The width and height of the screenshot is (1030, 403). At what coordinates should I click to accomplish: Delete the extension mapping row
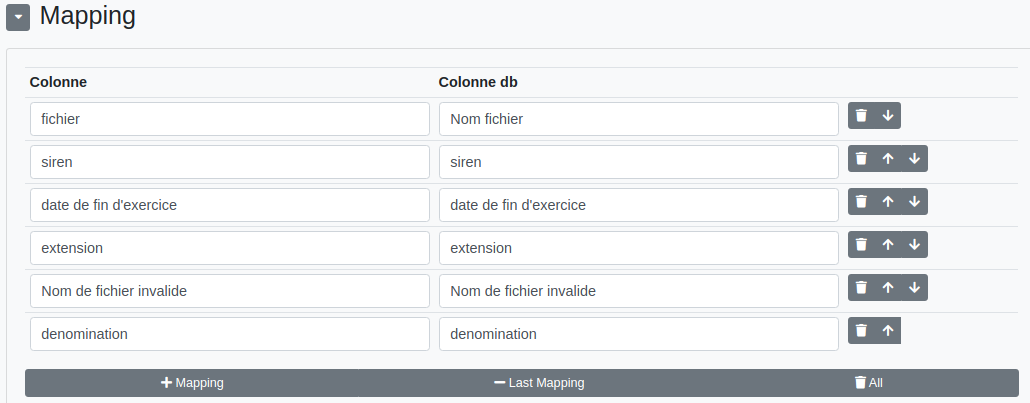(861, 245)
